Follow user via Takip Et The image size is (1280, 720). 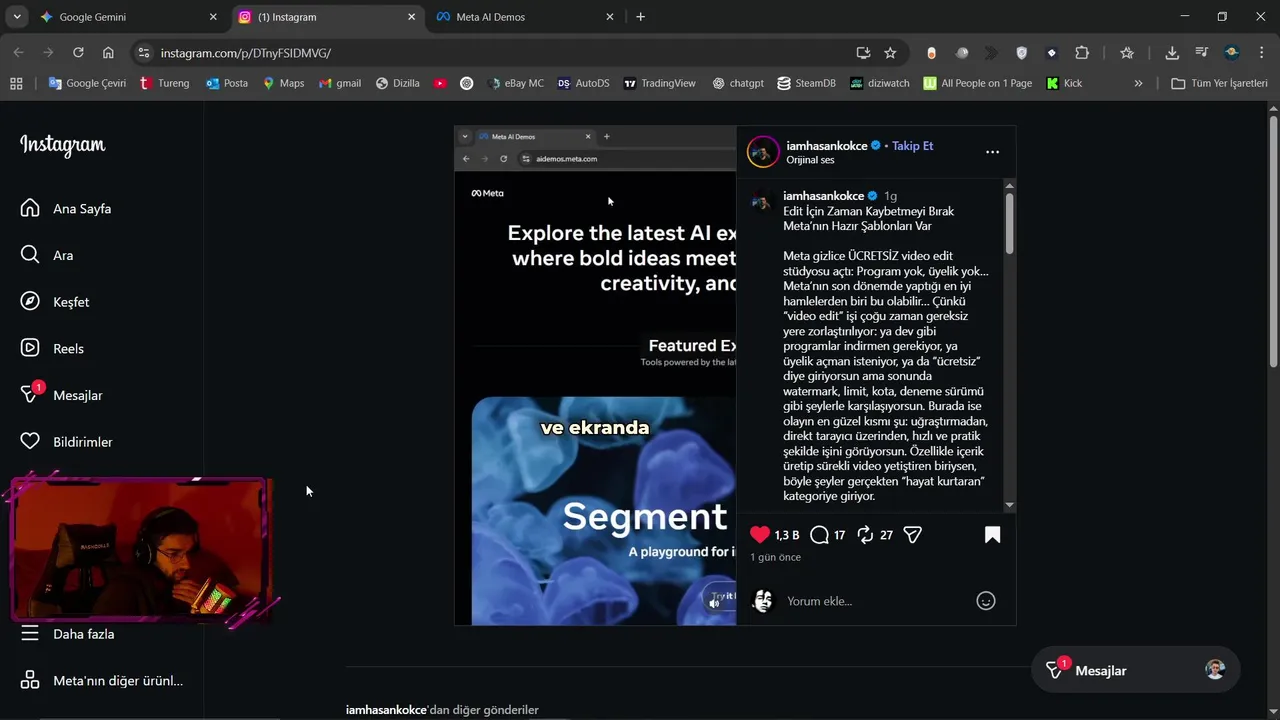pos(912,146)
